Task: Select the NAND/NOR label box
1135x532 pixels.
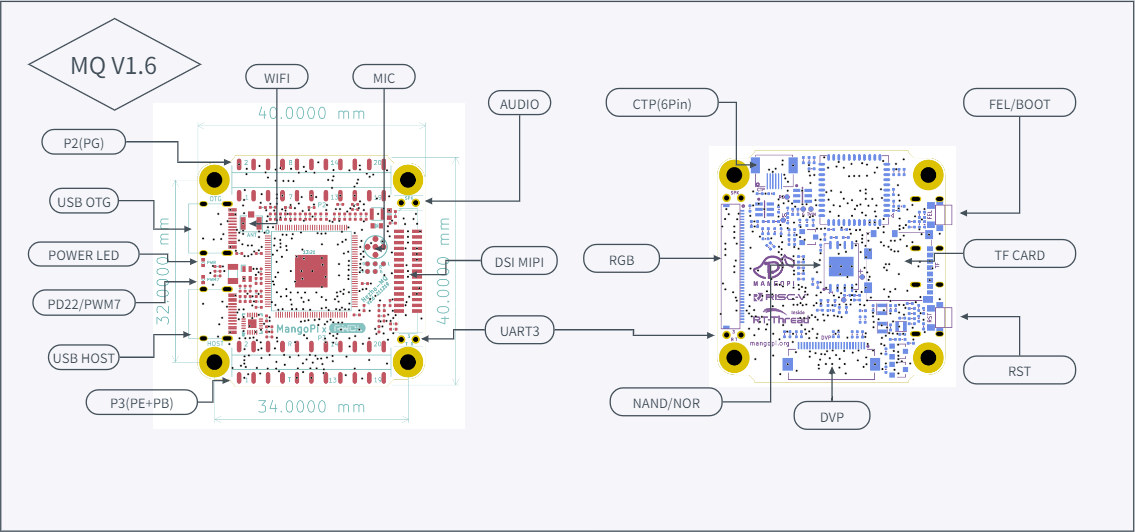Action: pyautogui.click(x=666, y=402)
